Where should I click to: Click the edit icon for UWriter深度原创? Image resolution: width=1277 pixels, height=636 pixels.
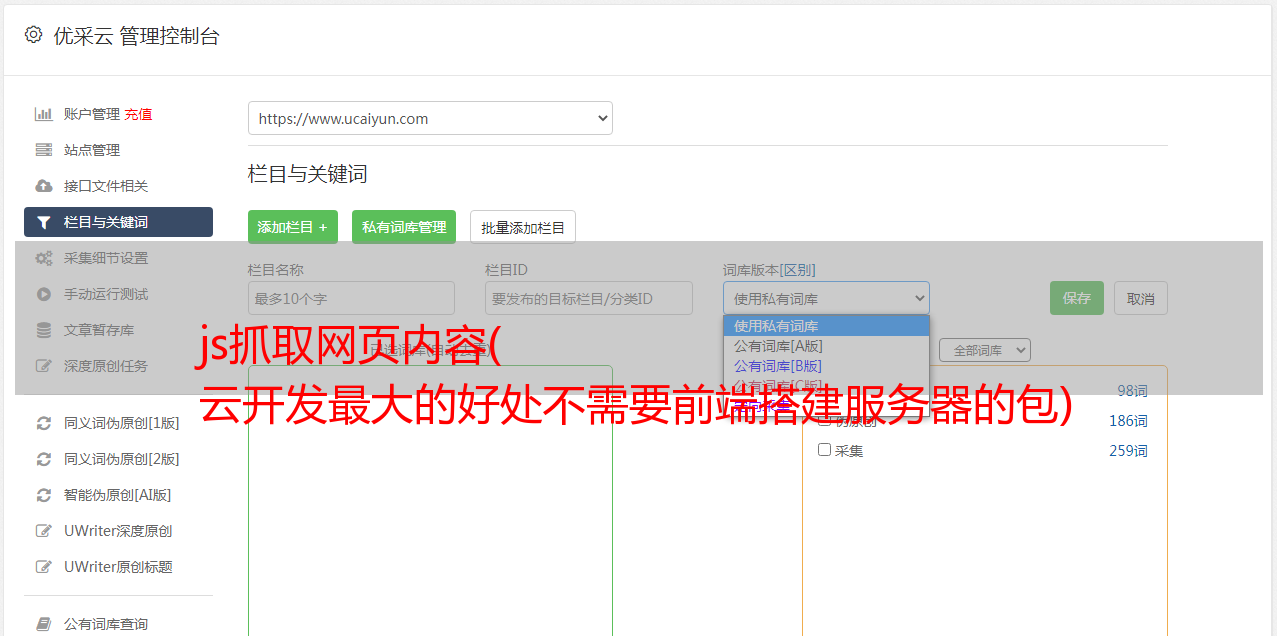(44, 531)
